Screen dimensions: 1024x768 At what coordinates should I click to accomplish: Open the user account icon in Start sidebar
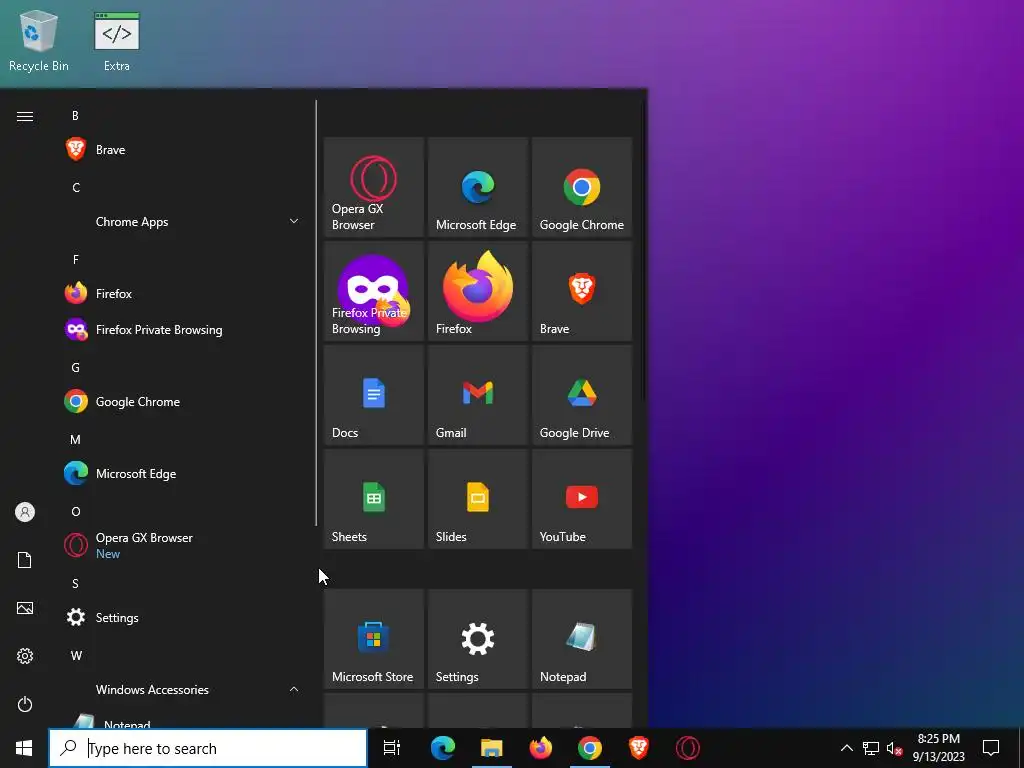pos(25,512)
